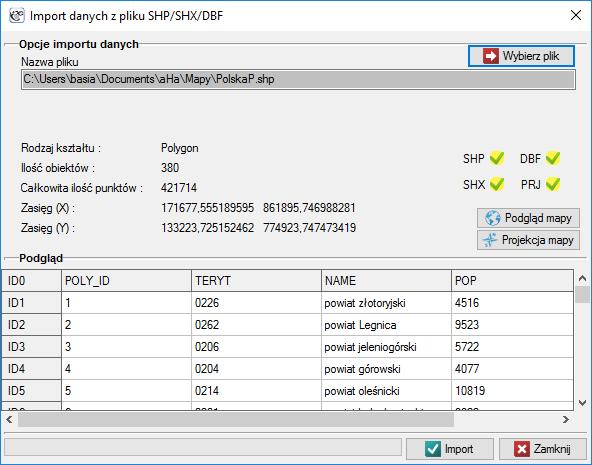Click the red arrow icon on Wybierz plik
Screen dimensions: 592x465
click(490, 56)
